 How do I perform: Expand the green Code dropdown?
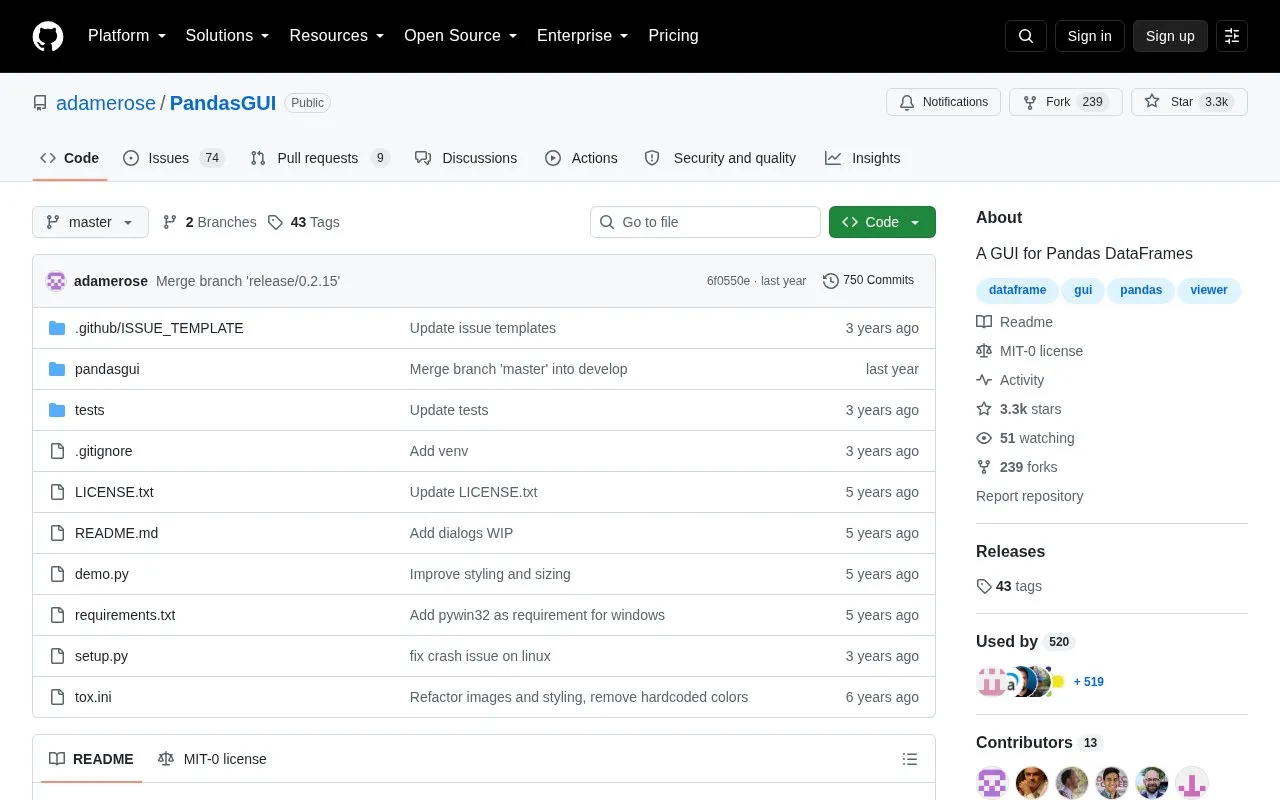pos(882,222)
